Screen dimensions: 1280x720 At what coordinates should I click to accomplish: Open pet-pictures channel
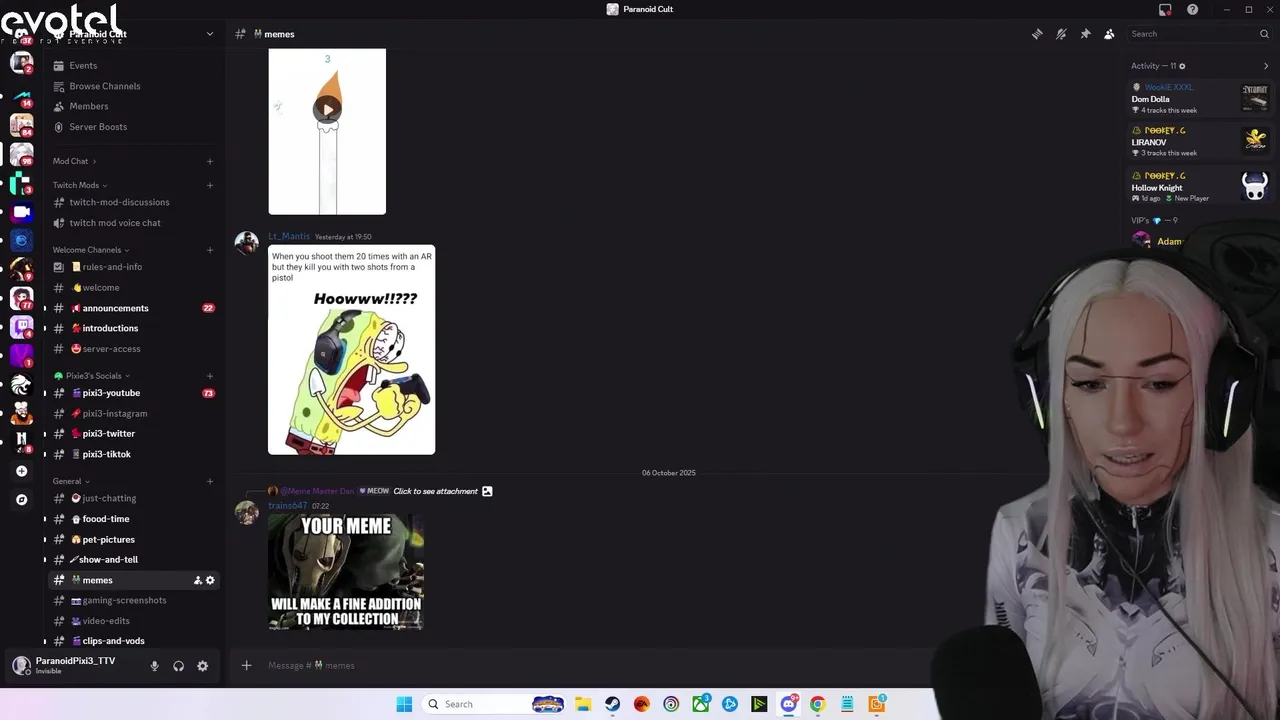132,540
